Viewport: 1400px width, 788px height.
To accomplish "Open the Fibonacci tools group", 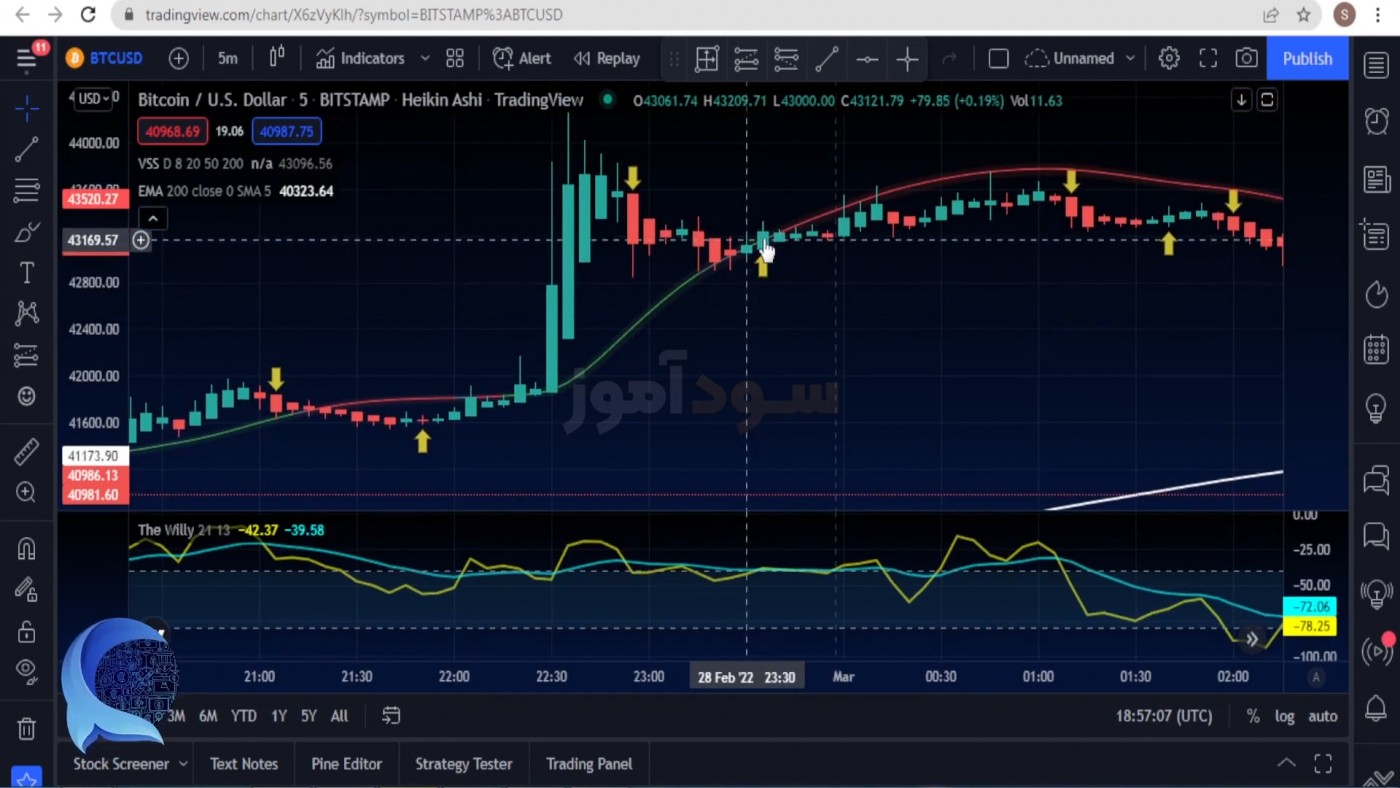I will (27, 190).
